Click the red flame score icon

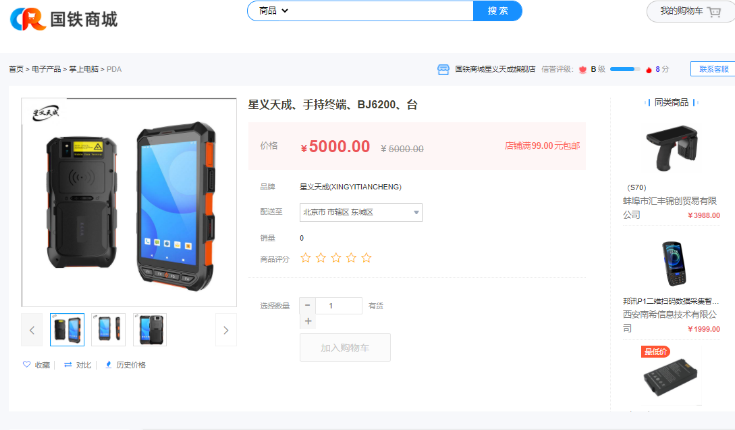(x=649, y=69)
